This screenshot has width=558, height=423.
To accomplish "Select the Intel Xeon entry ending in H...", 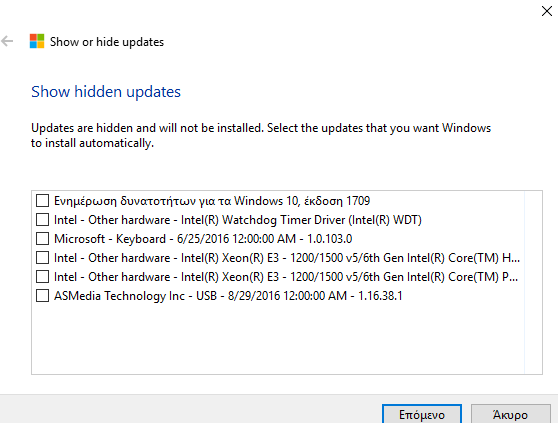I will click(287, 258).
